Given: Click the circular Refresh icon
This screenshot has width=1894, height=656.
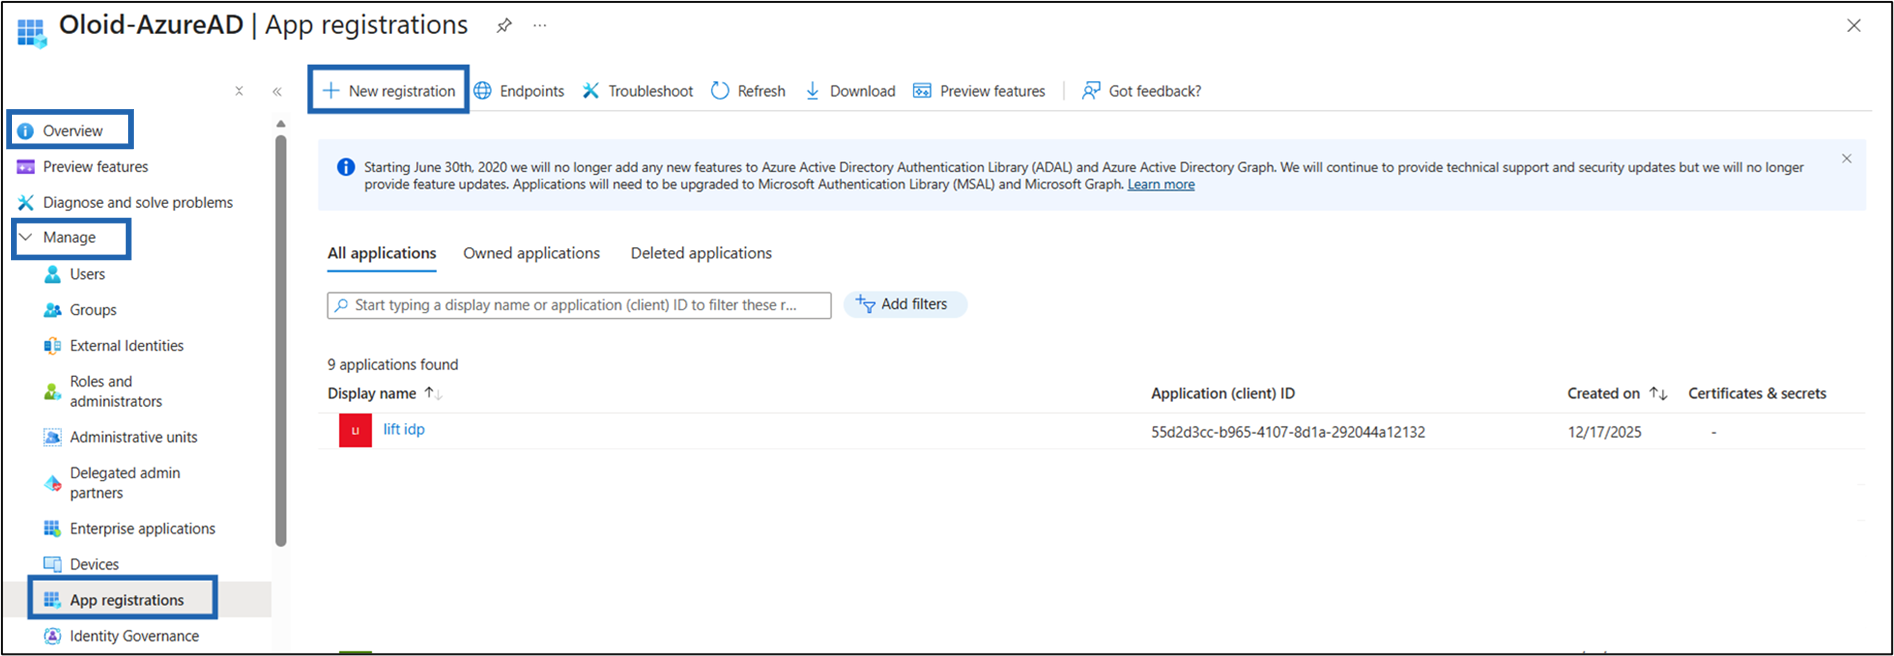Looking at the screenshot, I should (720, 91).
